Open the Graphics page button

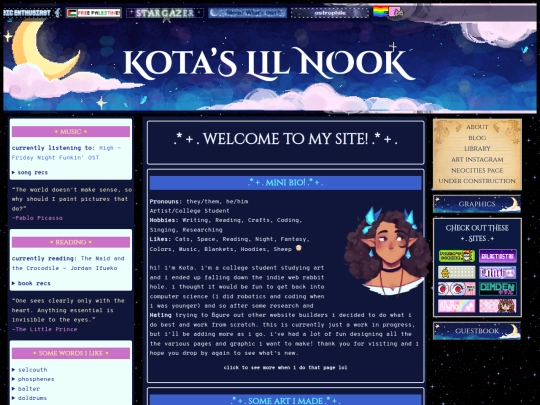(477, 204)
